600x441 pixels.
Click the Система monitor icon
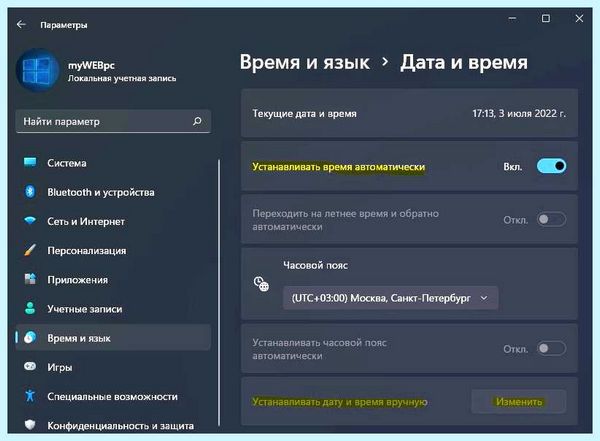point(30,162)
